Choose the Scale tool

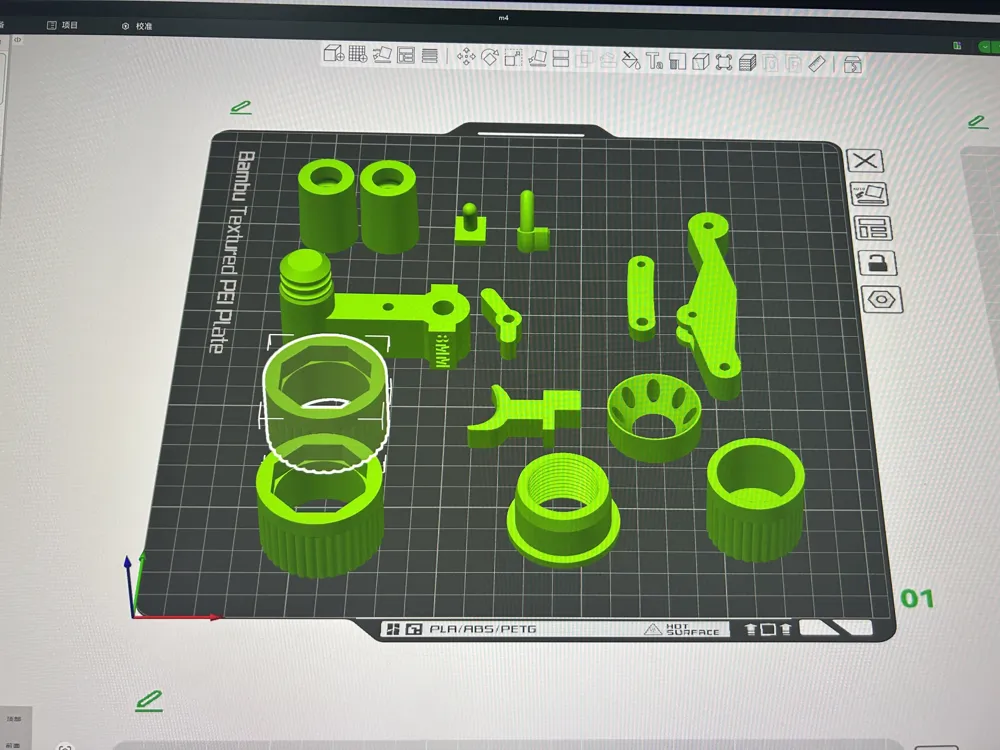[513, 58]
